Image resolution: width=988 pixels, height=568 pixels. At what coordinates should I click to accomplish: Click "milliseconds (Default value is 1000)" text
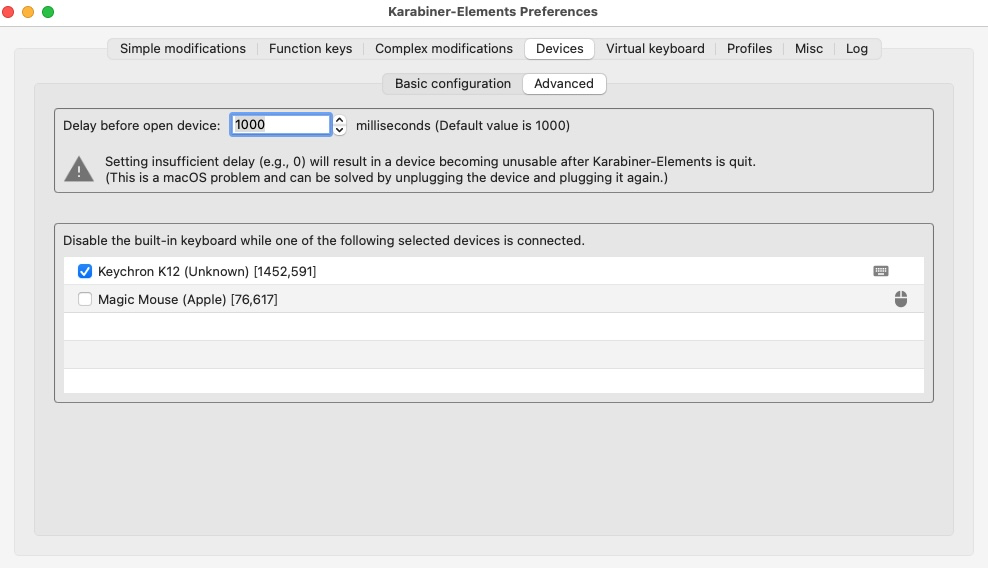[x=462, y=125]
